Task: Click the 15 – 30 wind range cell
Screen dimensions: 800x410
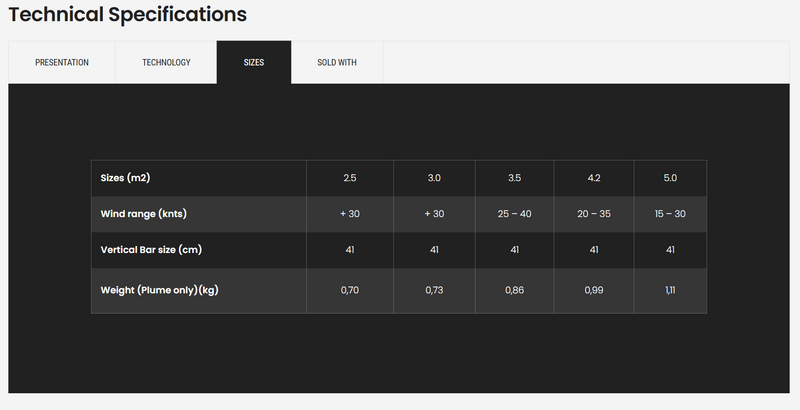Action: click(670, 214)
